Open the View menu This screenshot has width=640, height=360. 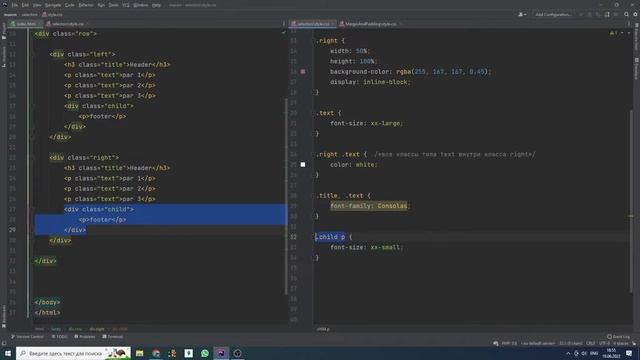click(37, 5)
